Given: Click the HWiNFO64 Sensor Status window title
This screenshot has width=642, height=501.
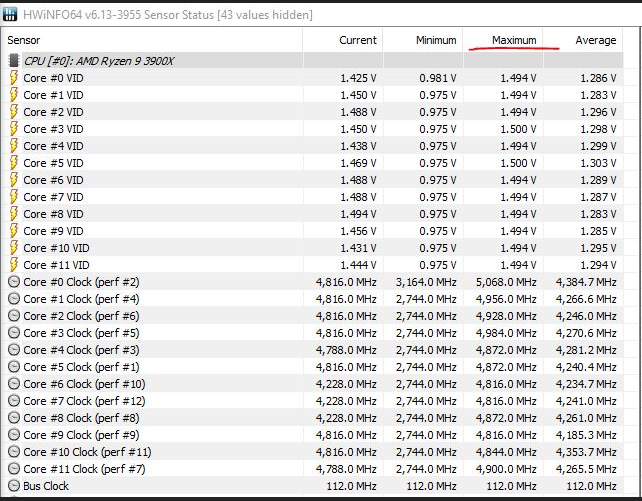Looking at the screenshot, I should pyautogui.click(x=168, y=15).
